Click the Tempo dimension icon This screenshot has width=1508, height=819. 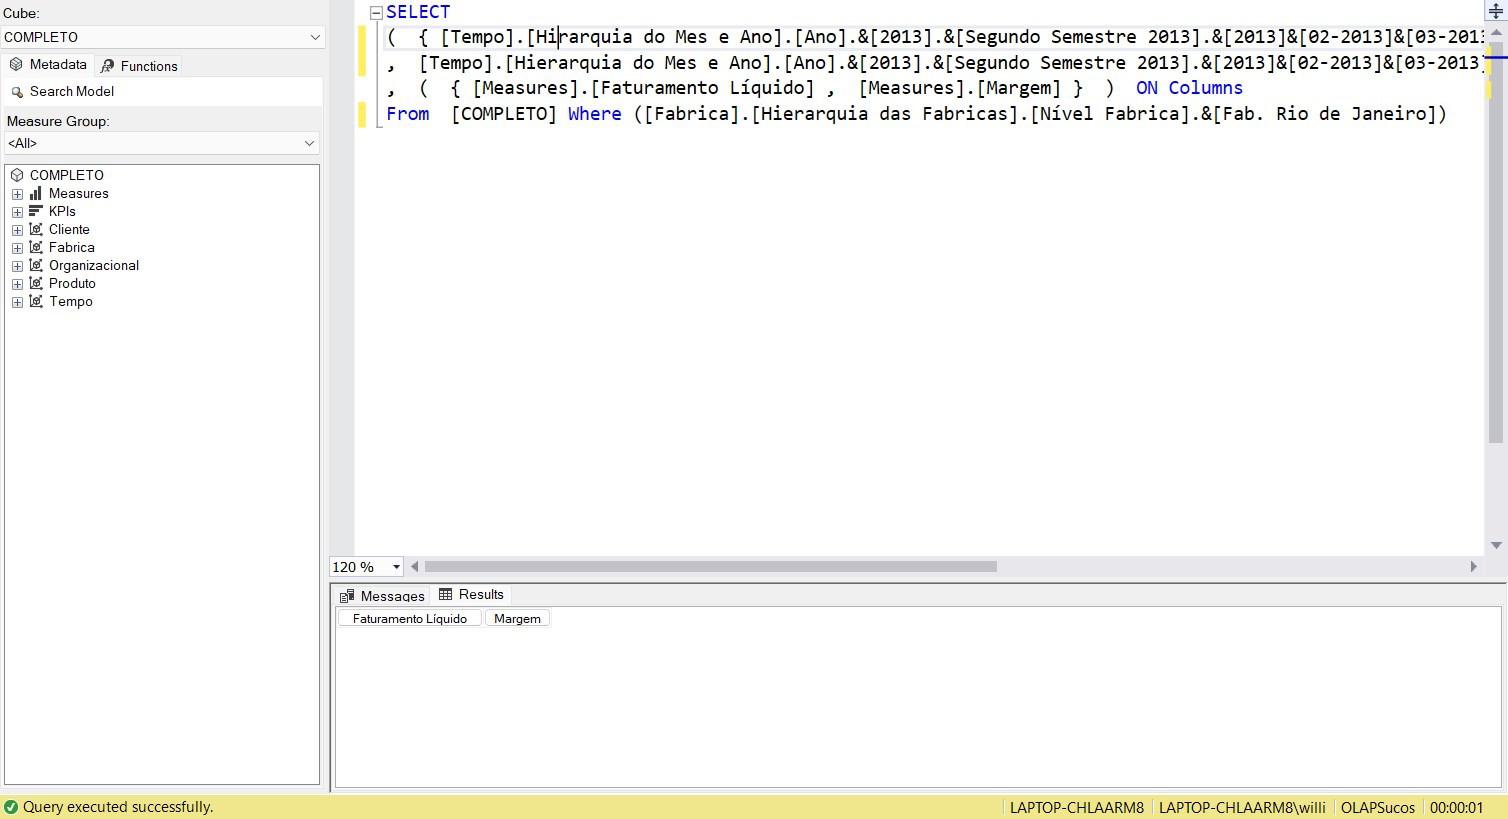pyautogui.click(x=36, y=301)
